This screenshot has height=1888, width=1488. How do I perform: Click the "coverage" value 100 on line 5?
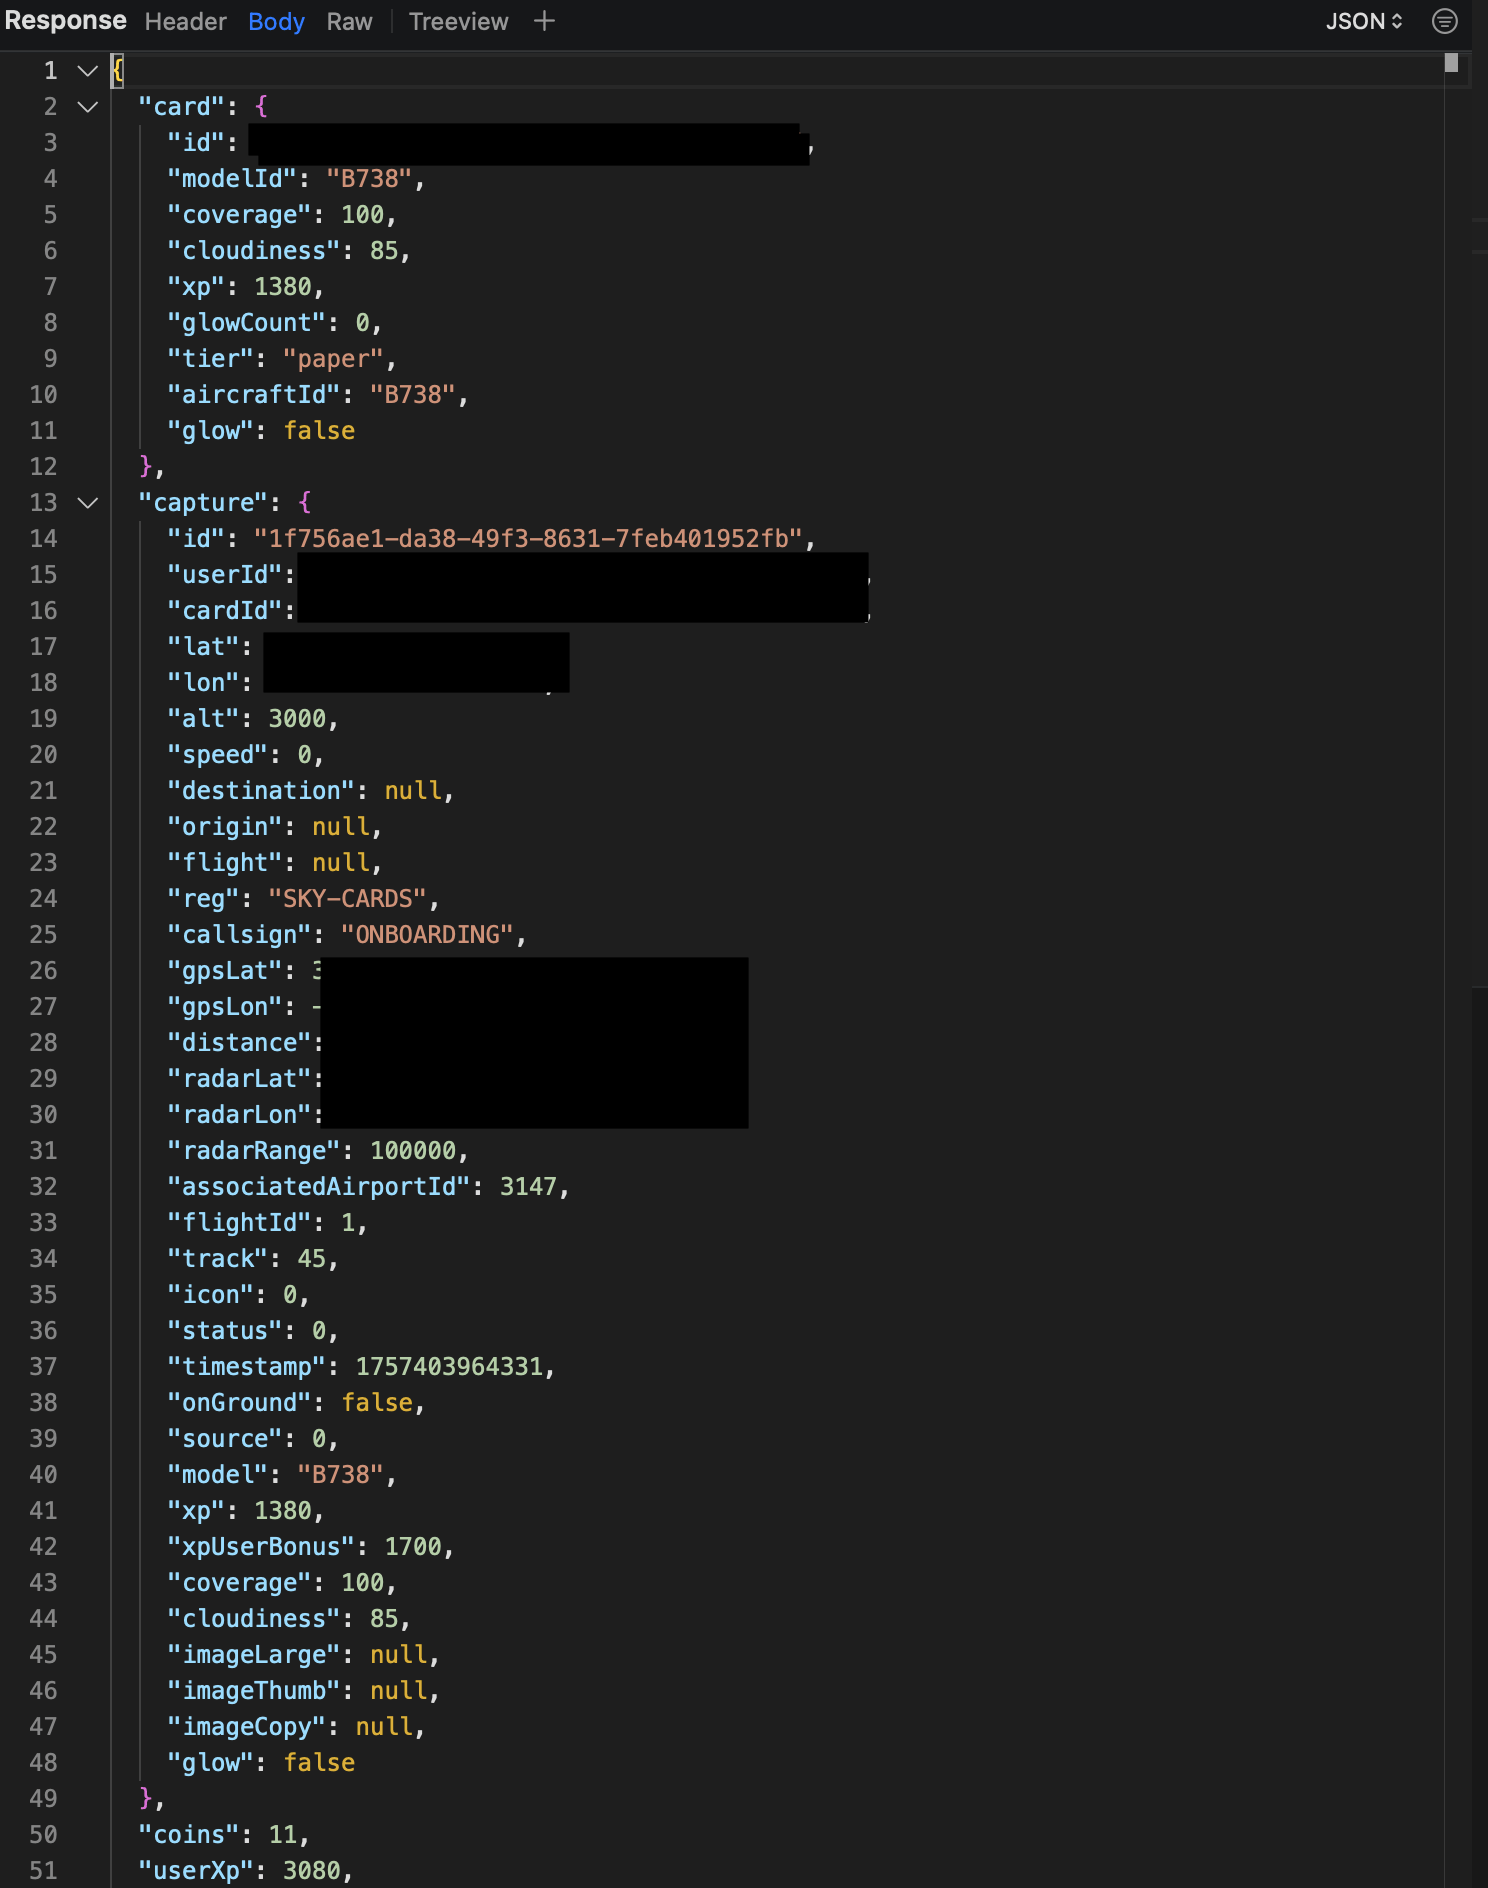[362, 215]
